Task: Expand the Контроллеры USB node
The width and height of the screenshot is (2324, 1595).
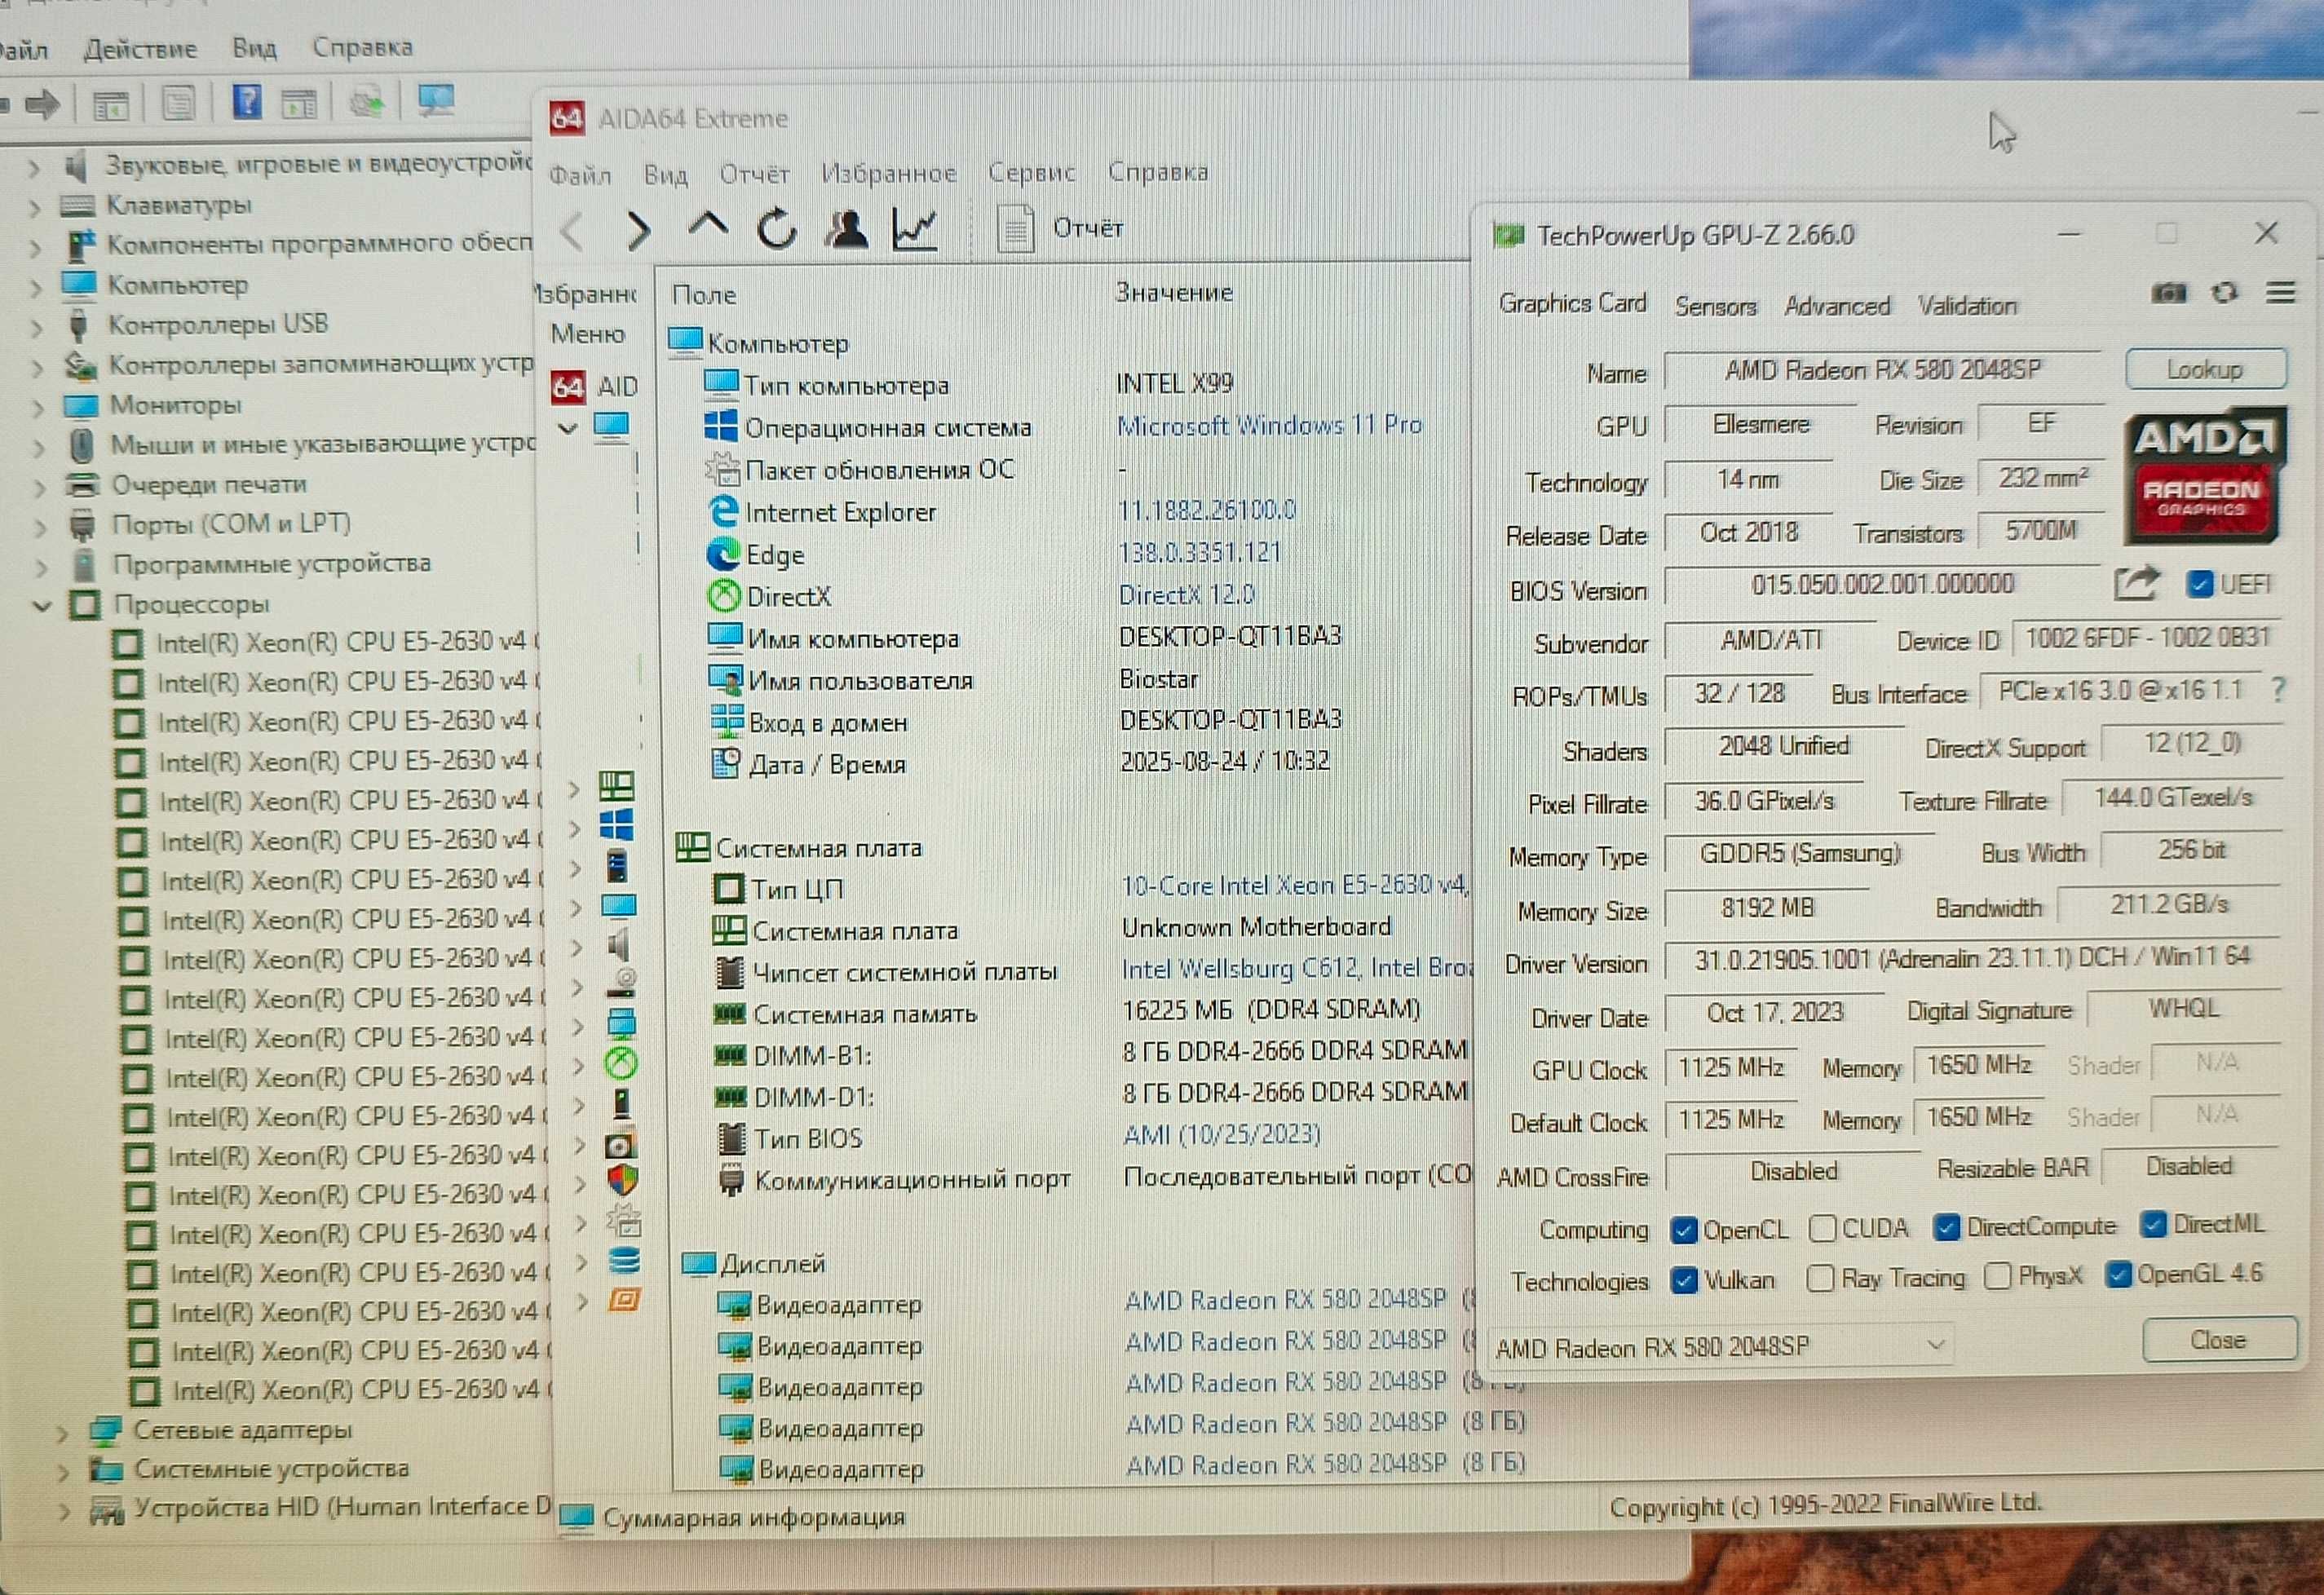Action: point(36,328)
